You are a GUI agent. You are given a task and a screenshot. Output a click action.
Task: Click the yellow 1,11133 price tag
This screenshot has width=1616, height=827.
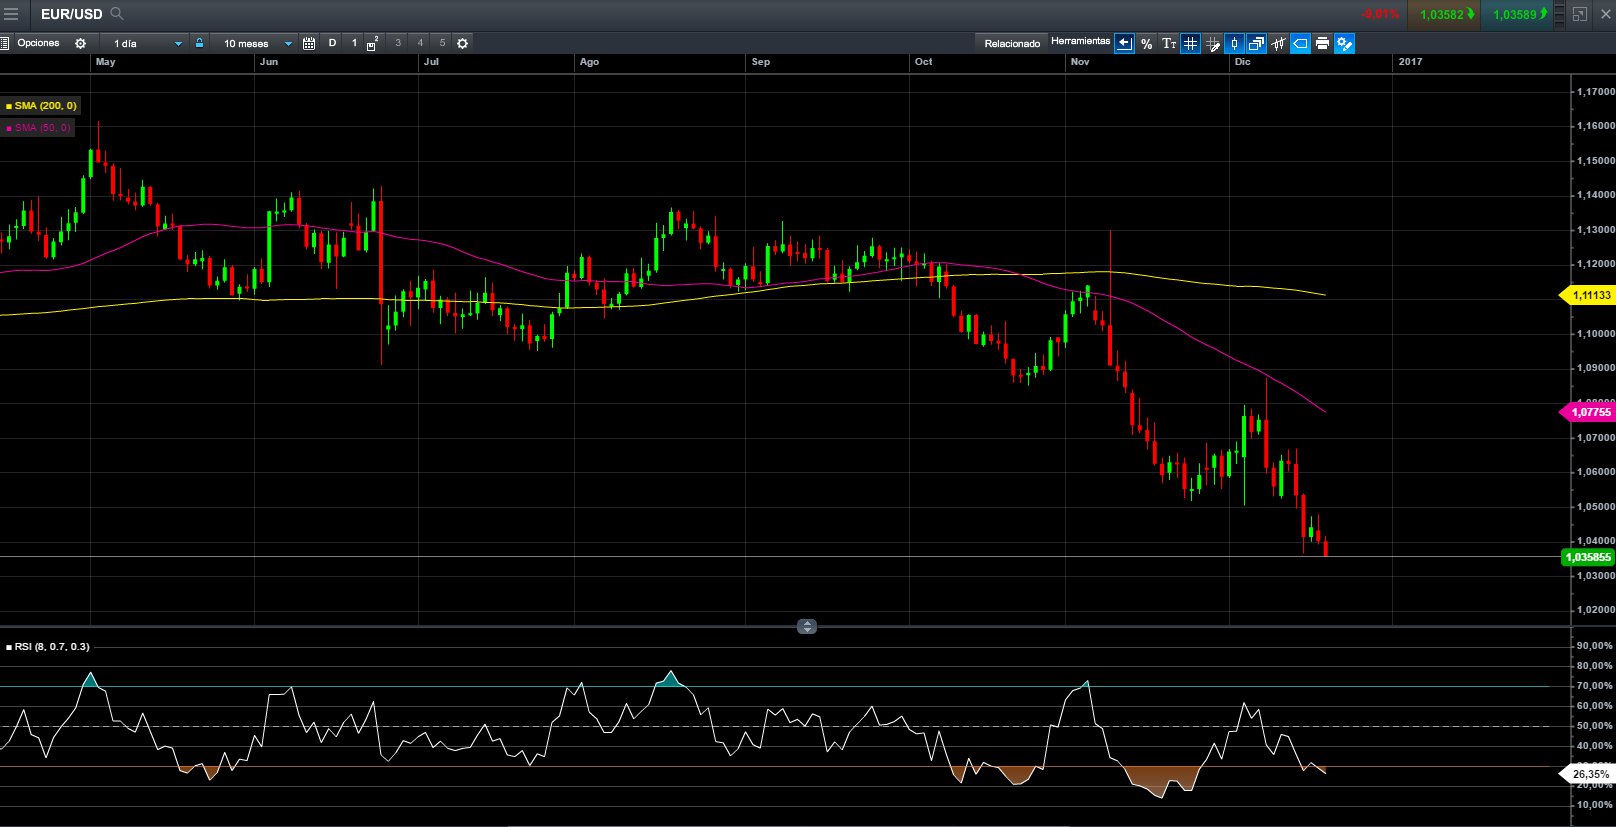click(x=1587, y=295)
